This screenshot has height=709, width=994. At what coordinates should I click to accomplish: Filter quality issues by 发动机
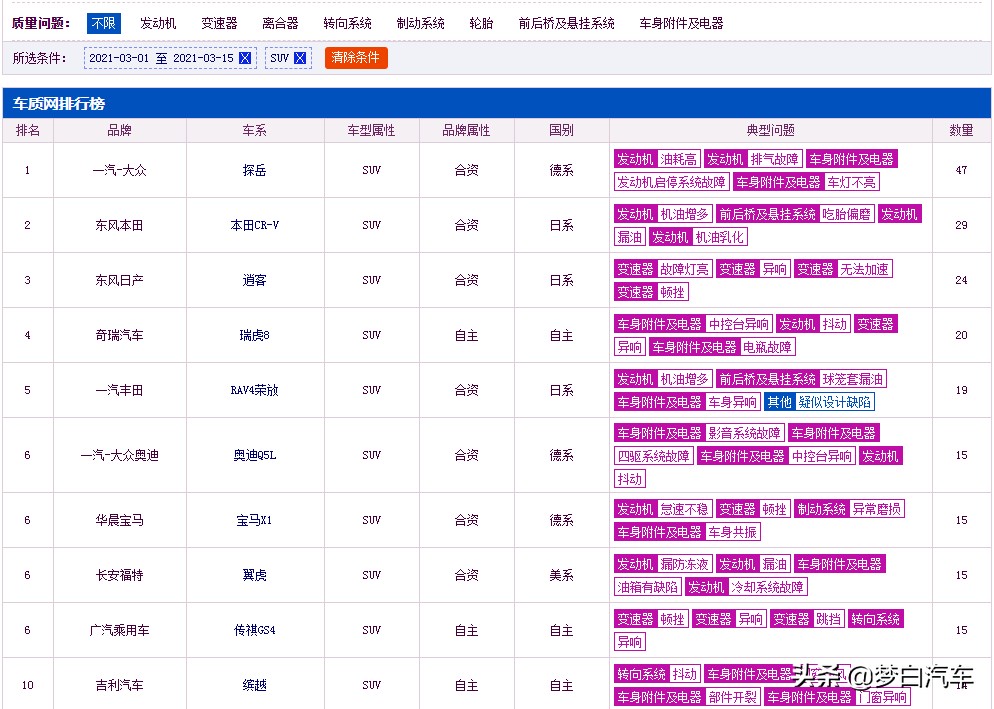[158, 23]
